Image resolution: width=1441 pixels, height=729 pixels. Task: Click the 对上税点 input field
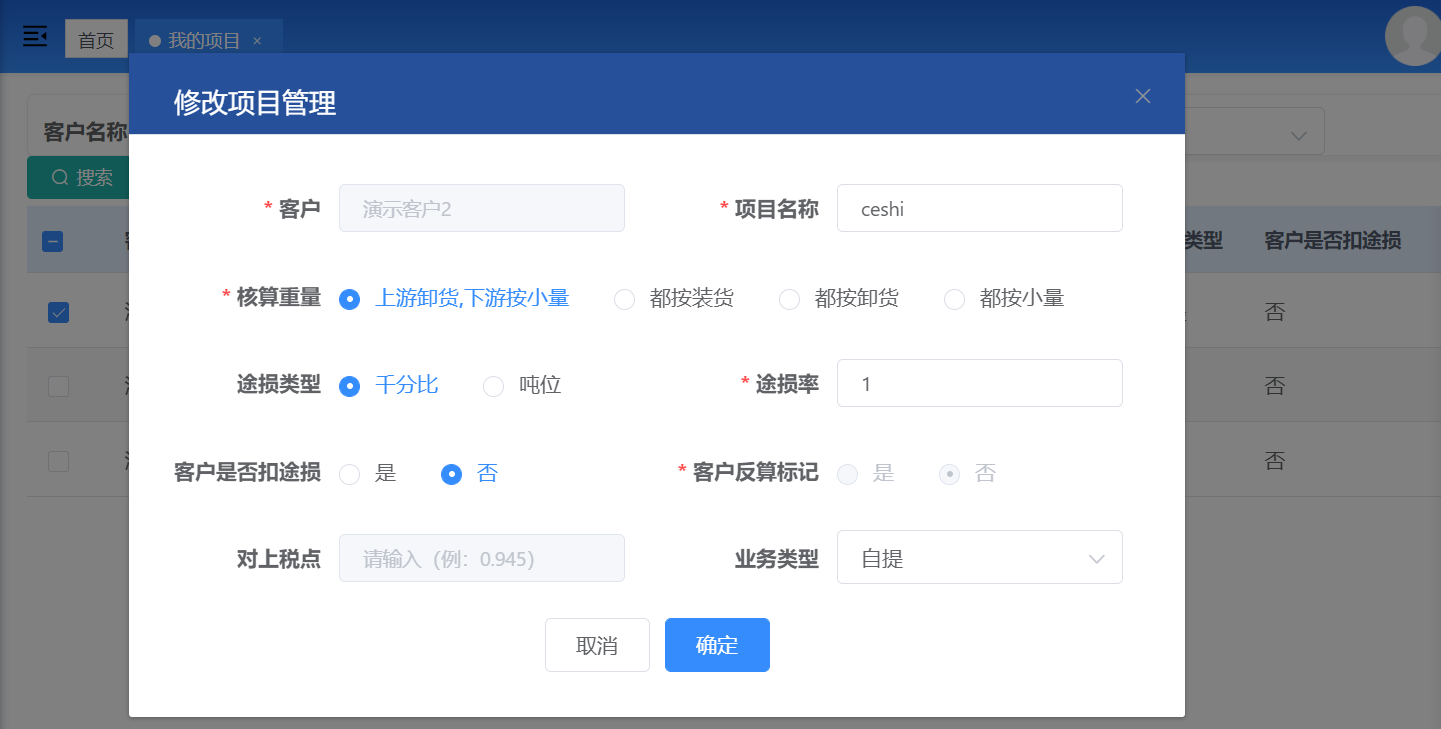click(482, 558)
